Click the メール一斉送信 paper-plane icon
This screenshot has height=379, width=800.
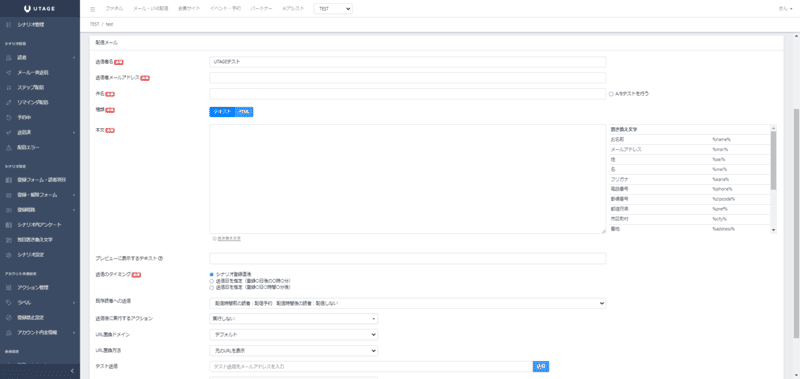click(9, 72)
